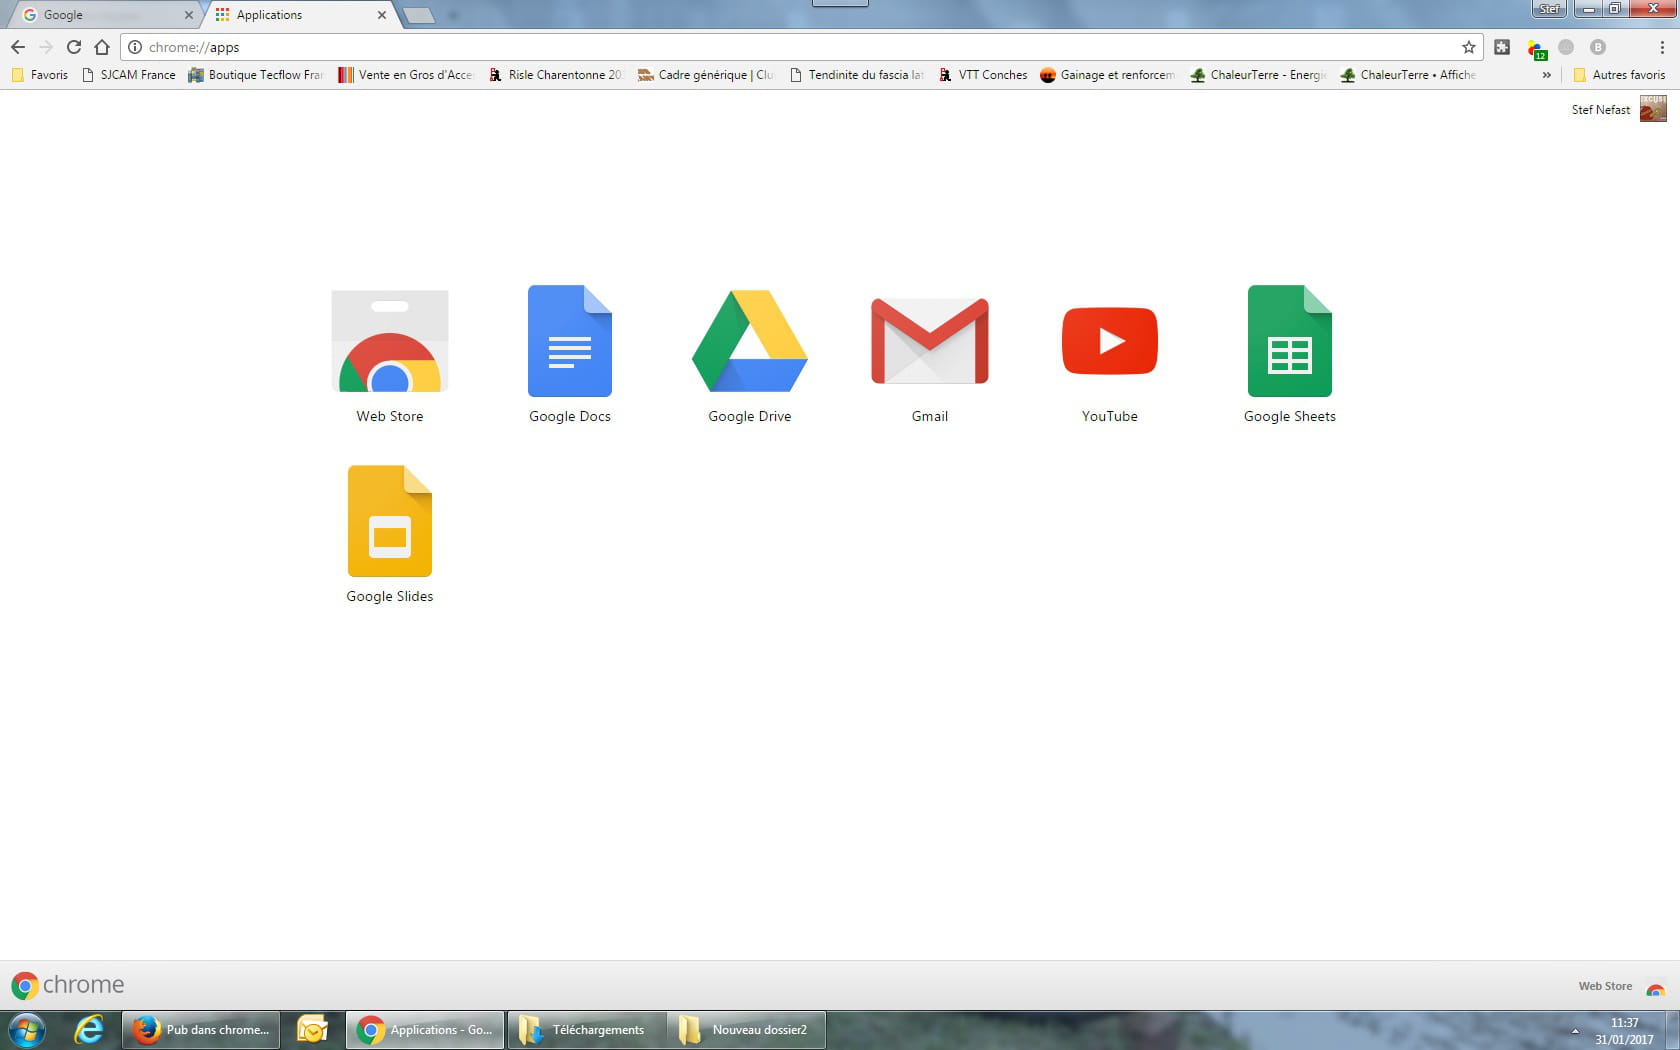Open VTT Conches bookmark
This screenshot has height=1050, width=1680.
(983, 75)
